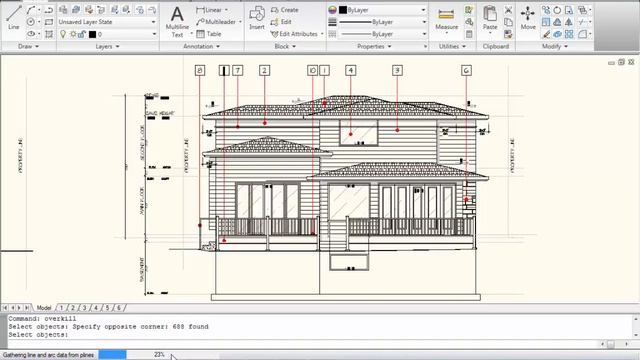Click the Create block tool
The width and height of the screenshot is (640, 360).
point(284,10)
